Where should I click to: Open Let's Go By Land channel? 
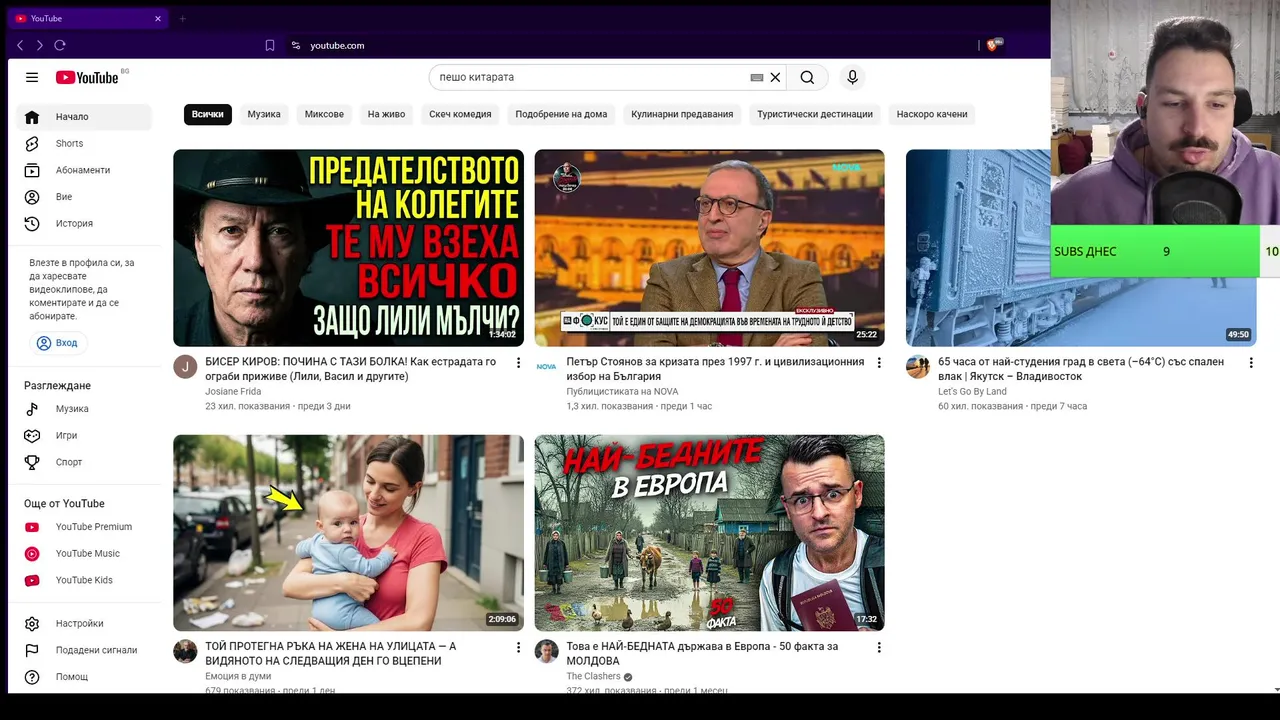pyautogui.click(x=972, y=392)
